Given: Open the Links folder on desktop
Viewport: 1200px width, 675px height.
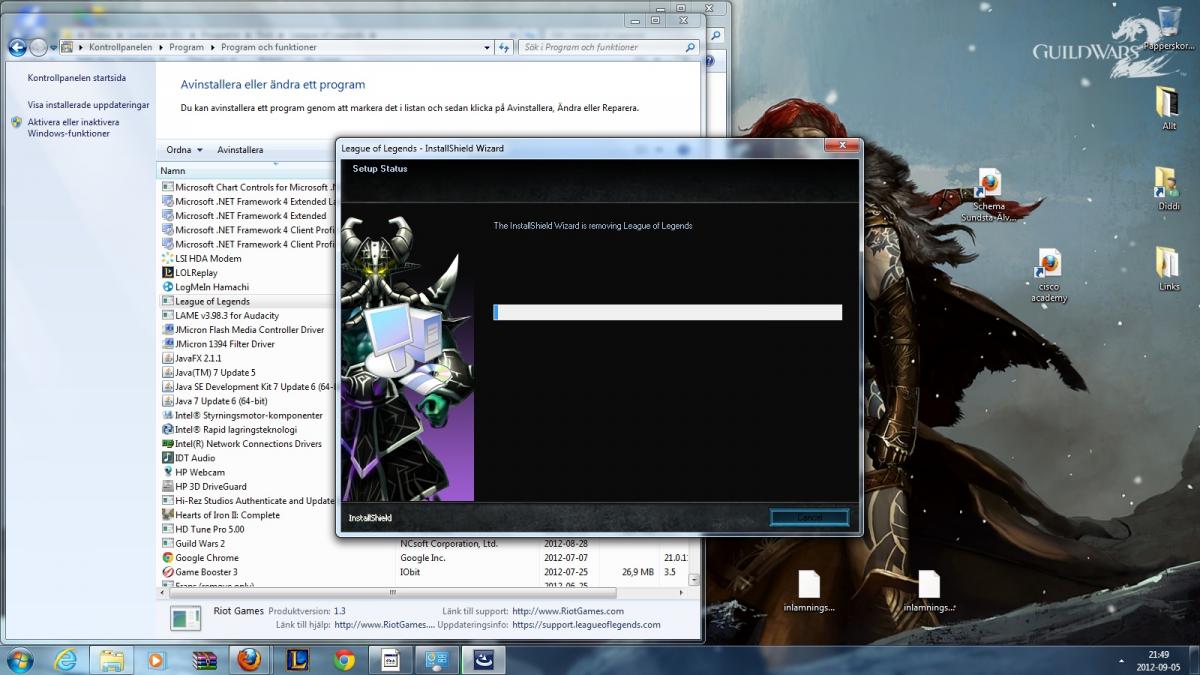Looking at the screenshot, I should click(x=1168, y=269).
